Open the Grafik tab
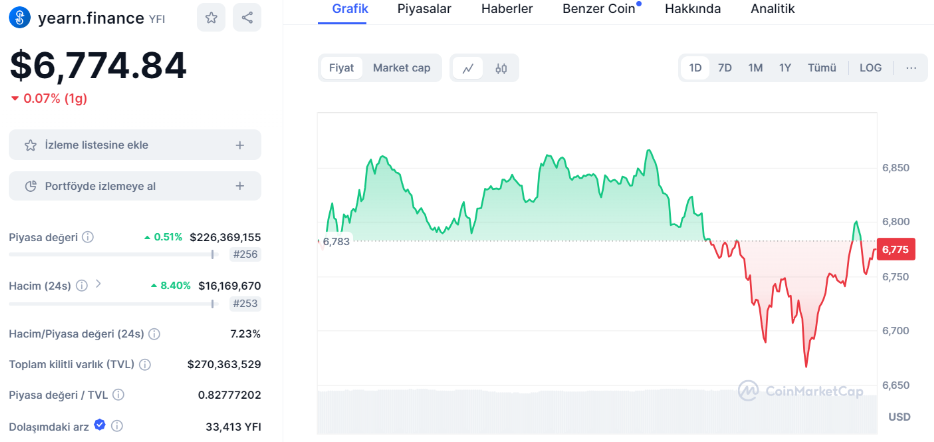This screenshot has height=442, width=934. 350,9
